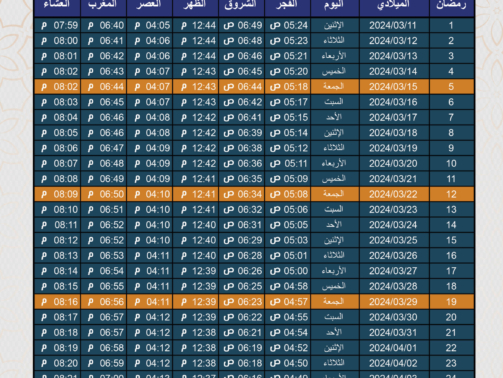Select the date cell 2024/03/17
This screenshot has height=378, width=503.
click(x=394, y=117)
